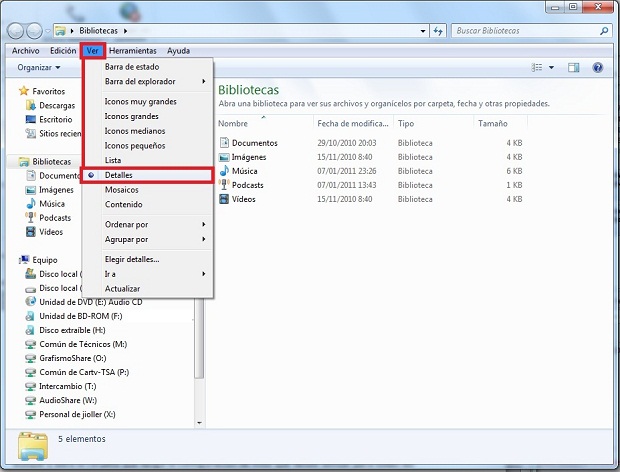Viewport: 620px width, 472px height.
Task: Toggle the preview pane icon
Action: 573,68
